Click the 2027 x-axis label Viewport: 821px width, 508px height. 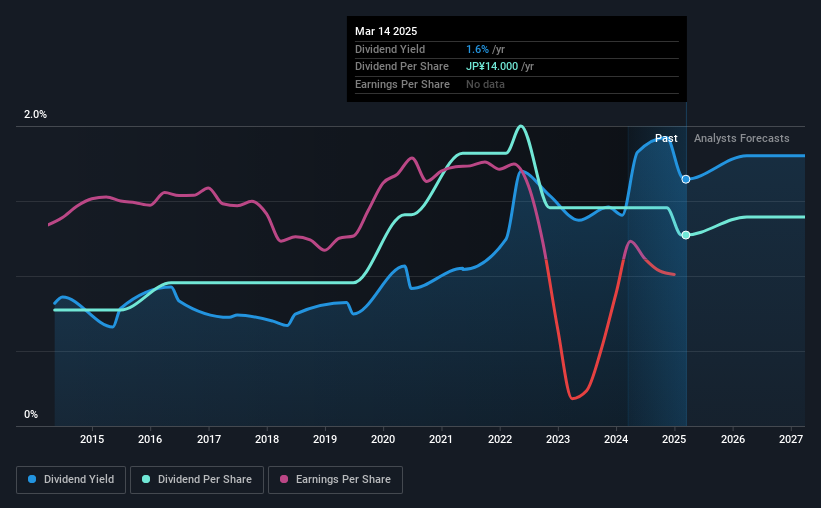(791, 439)
